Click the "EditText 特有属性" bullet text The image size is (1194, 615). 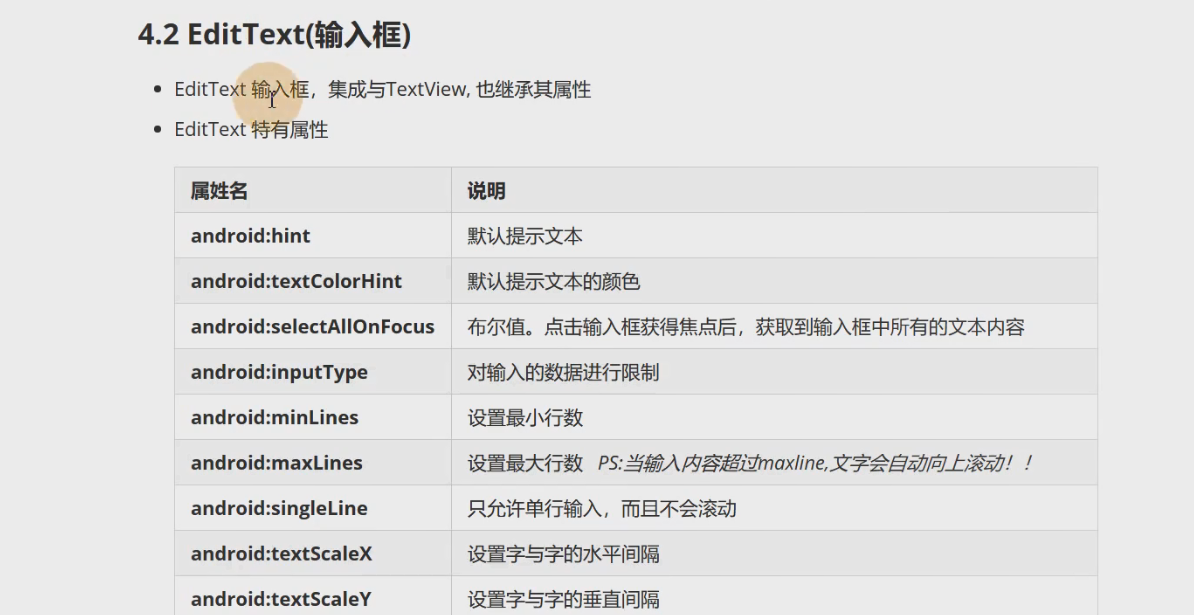point(251,130)
